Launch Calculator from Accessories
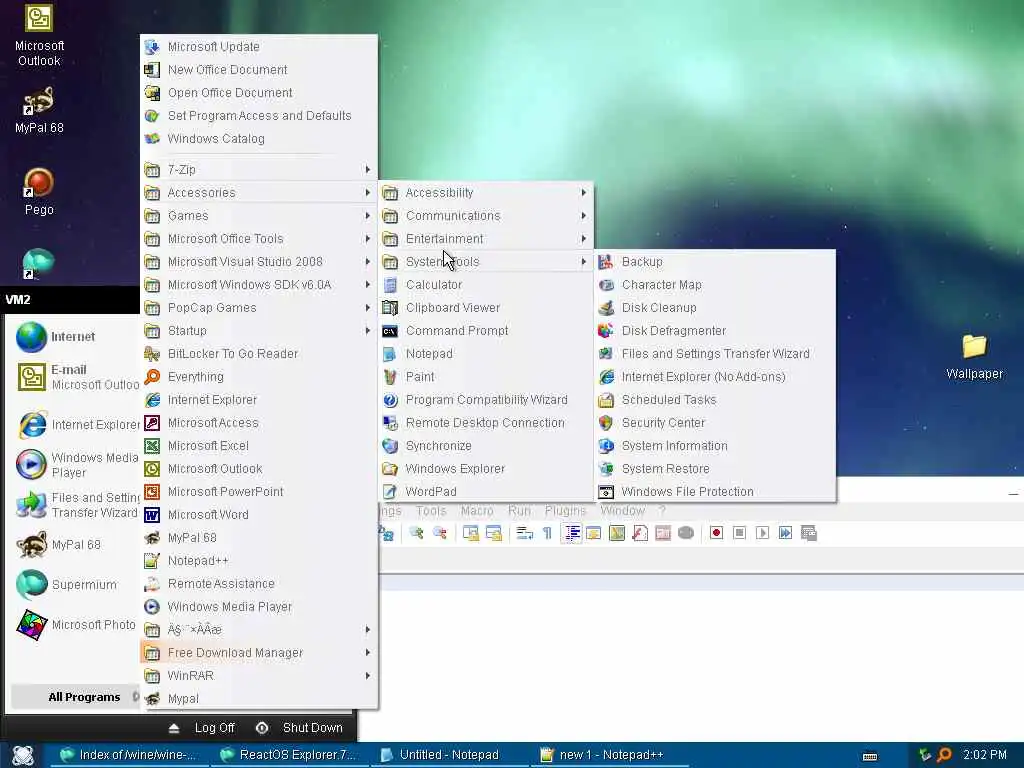1024x768 pixels. click(486, 285)
